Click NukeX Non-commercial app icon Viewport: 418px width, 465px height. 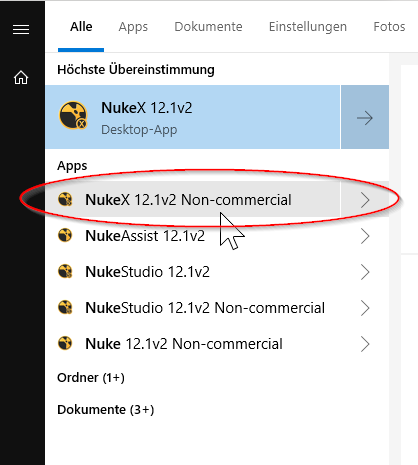pyautogui.click(x=65, y=200)
